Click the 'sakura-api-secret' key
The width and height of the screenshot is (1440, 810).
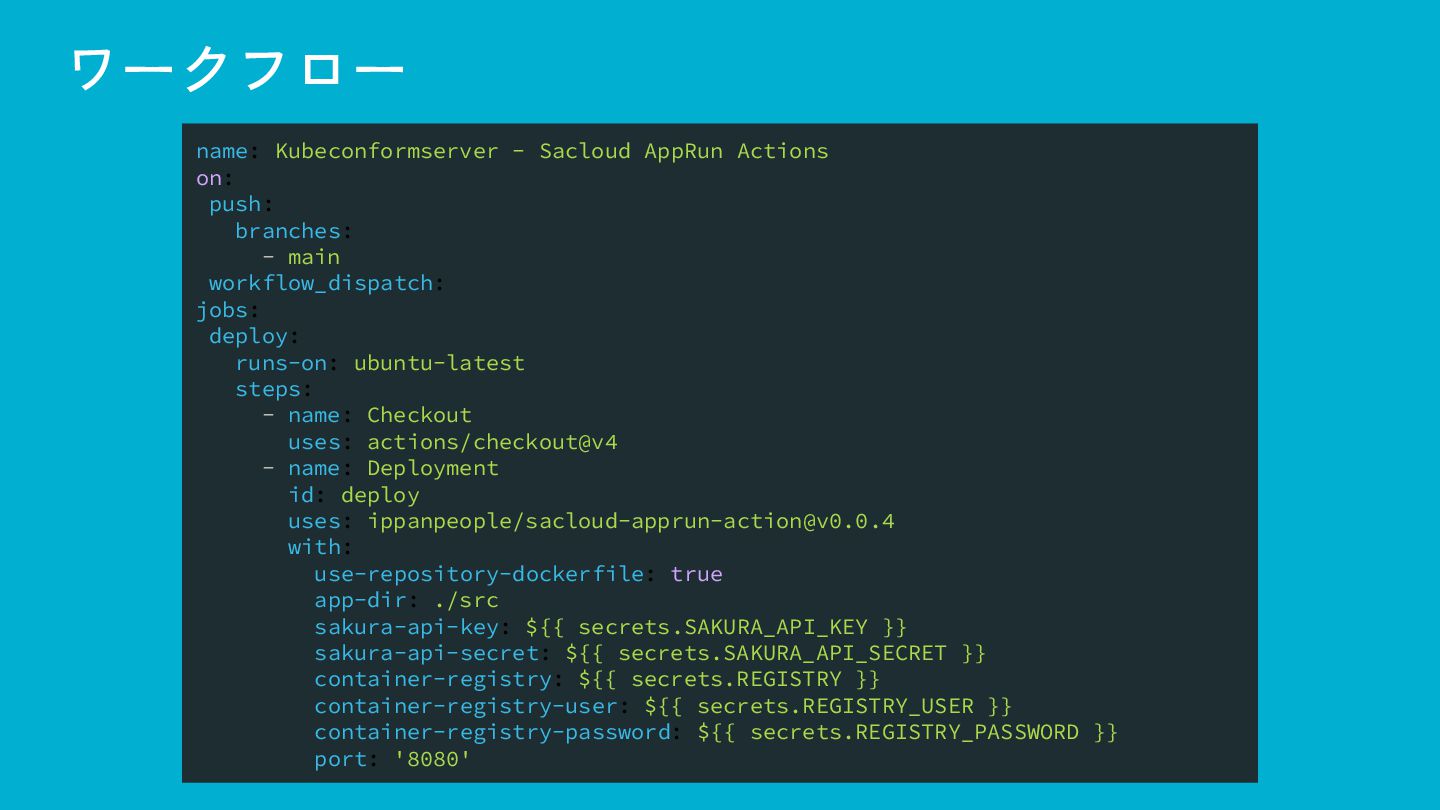pos(426,653)
